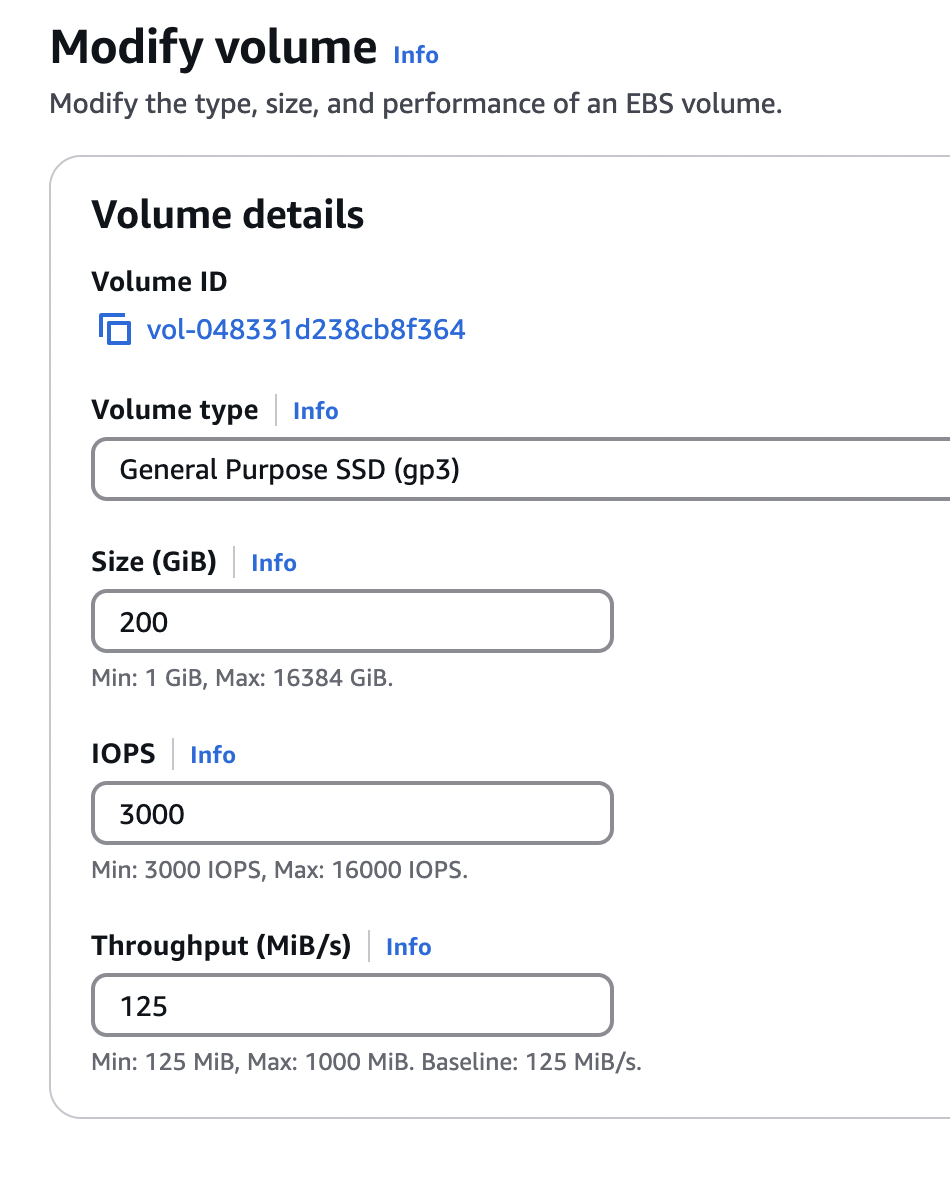The image size is (950, 1193).
Task: Click into the IOPS input field
Action: 351,814
